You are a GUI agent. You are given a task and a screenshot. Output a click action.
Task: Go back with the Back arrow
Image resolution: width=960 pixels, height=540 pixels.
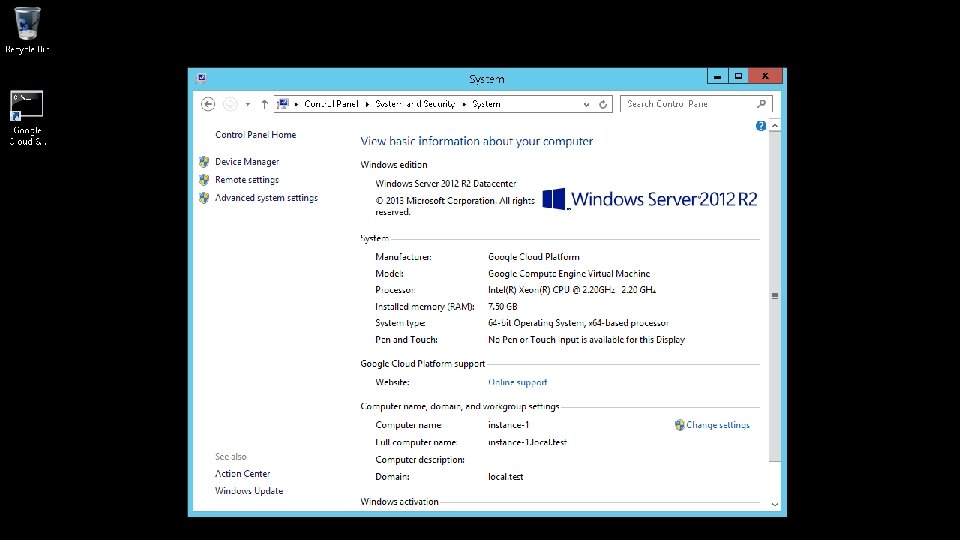click(x=208, y=104)
